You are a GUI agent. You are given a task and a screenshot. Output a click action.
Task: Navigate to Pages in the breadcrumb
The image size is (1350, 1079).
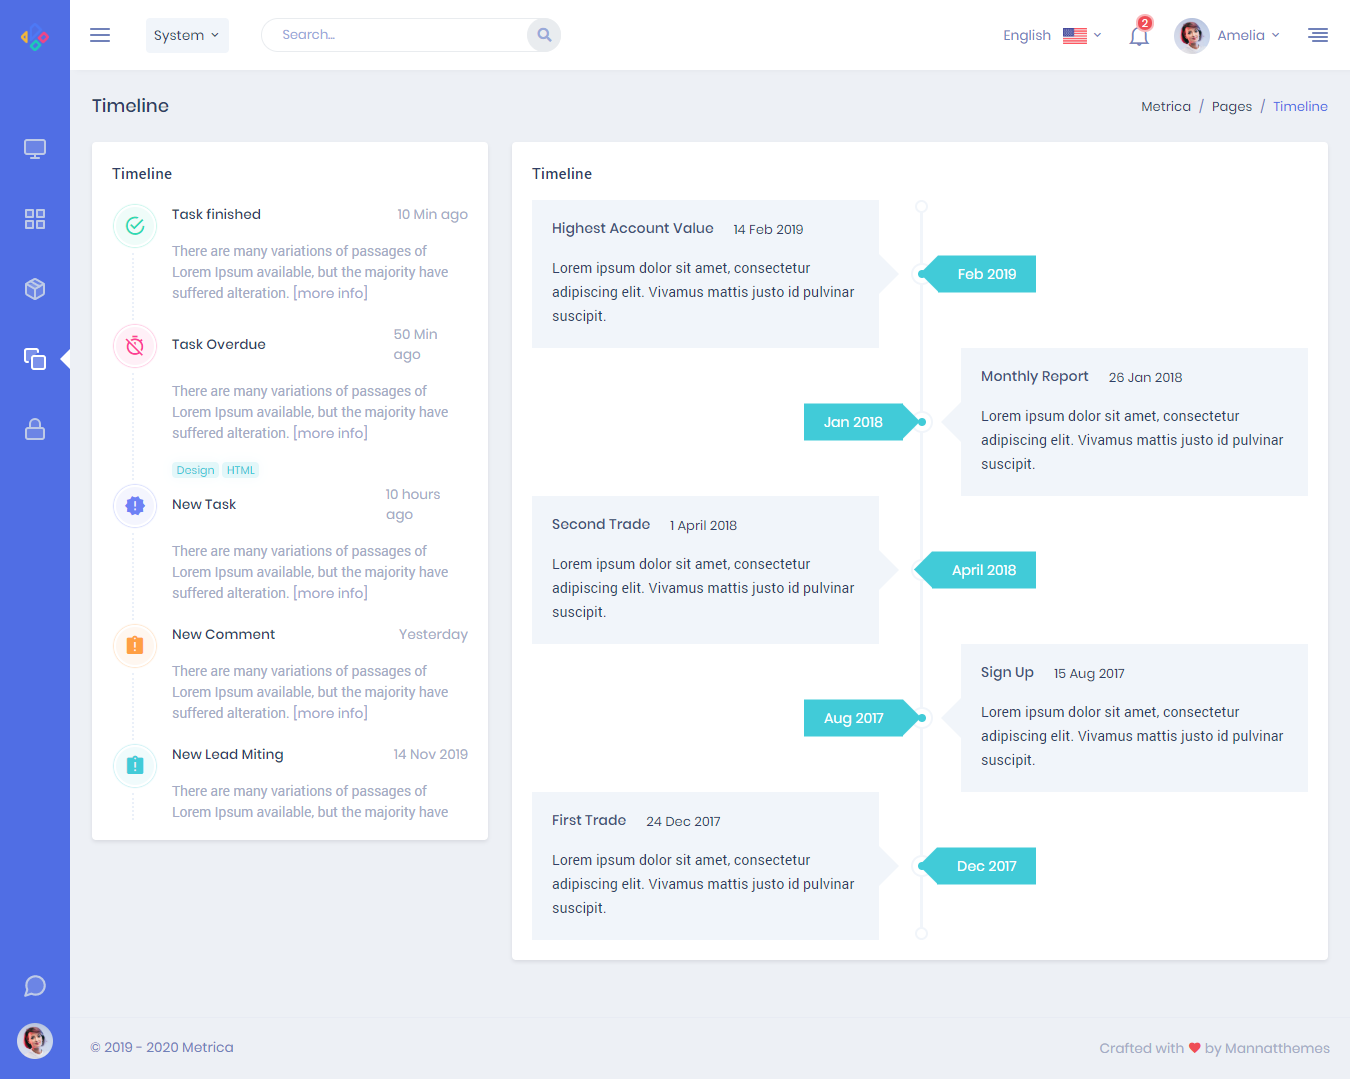pyautogui.click(x=1231, y=106)
